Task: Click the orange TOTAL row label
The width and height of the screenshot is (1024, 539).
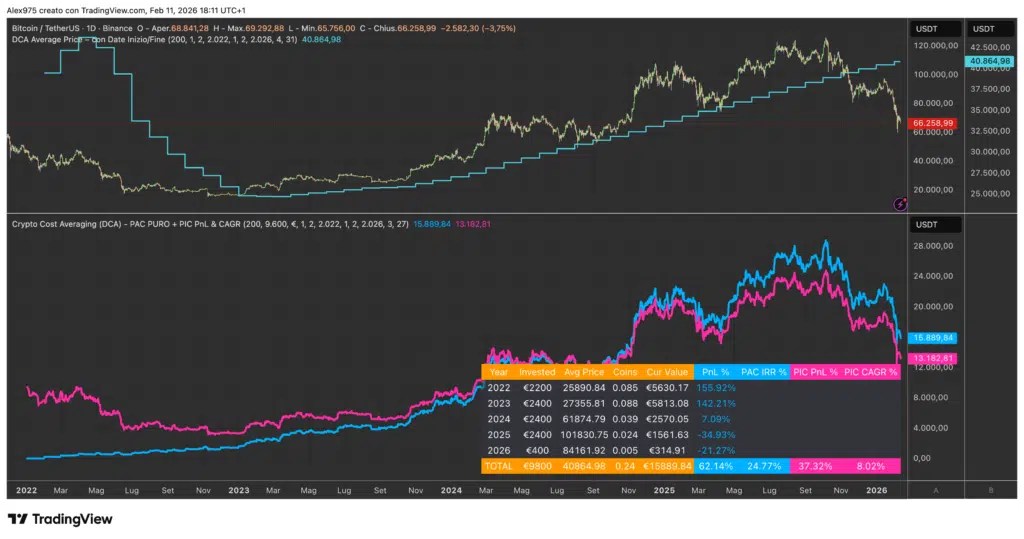Action: click(x=498, y=466)
